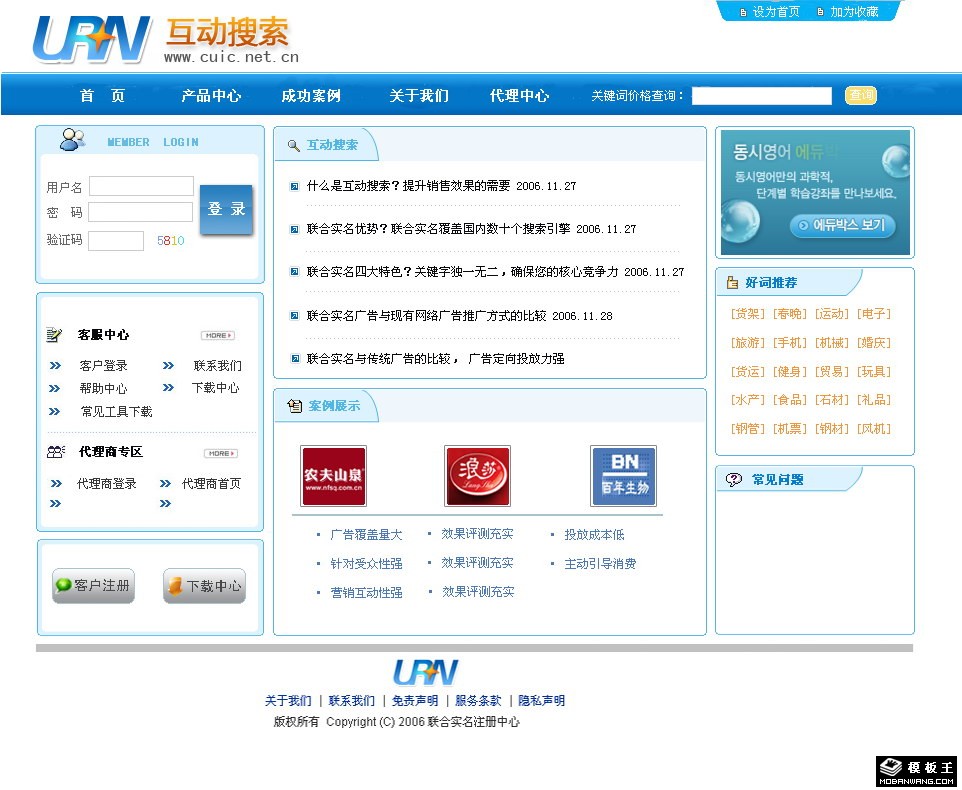Select keyword [春晚]
The height and width of the screenshot is (790, 962).
(790, 314)
